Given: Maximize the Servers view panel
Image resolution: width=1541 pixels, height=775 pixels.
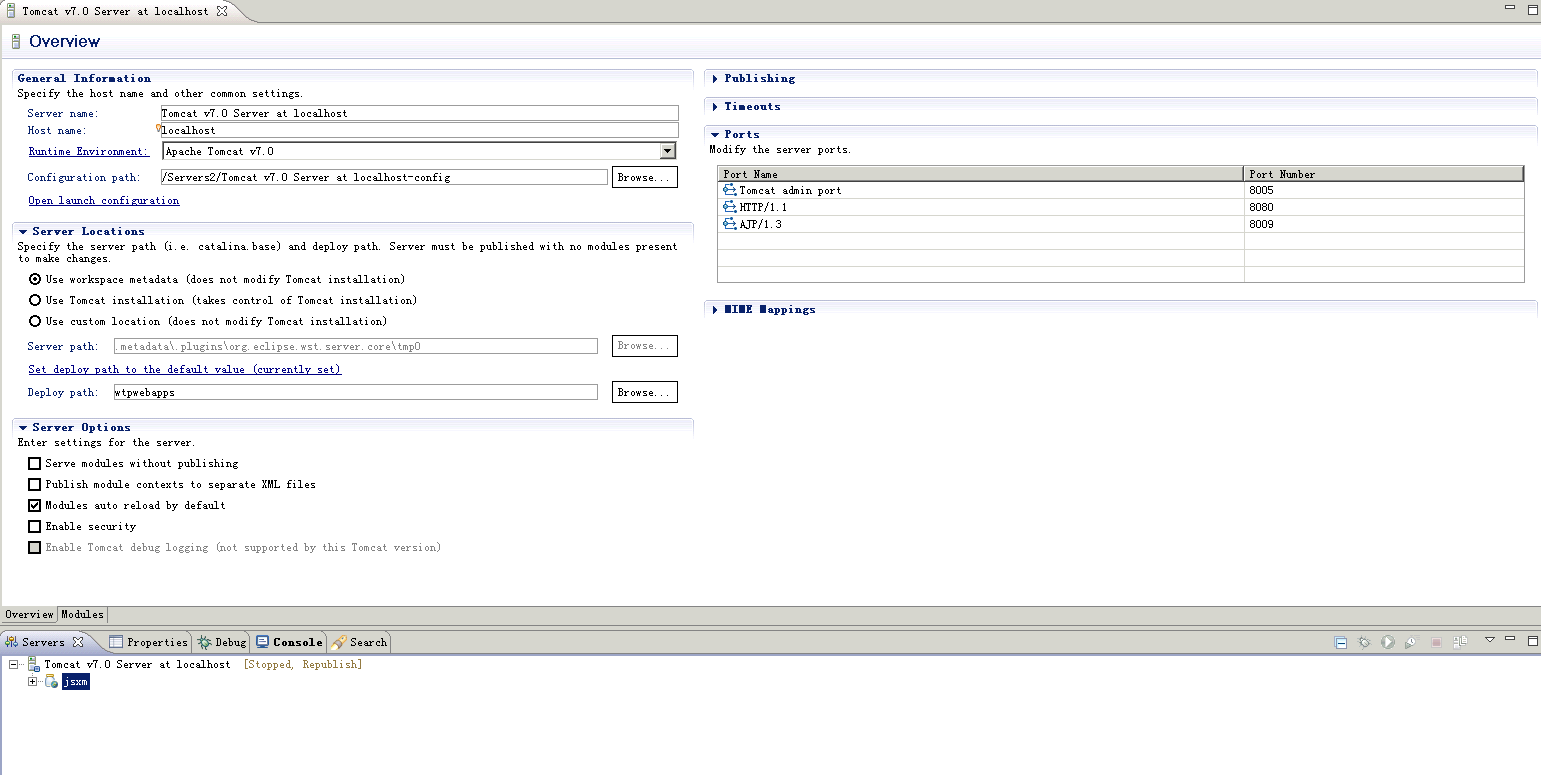Looking at the screenshot, I should click(1532, 640).
